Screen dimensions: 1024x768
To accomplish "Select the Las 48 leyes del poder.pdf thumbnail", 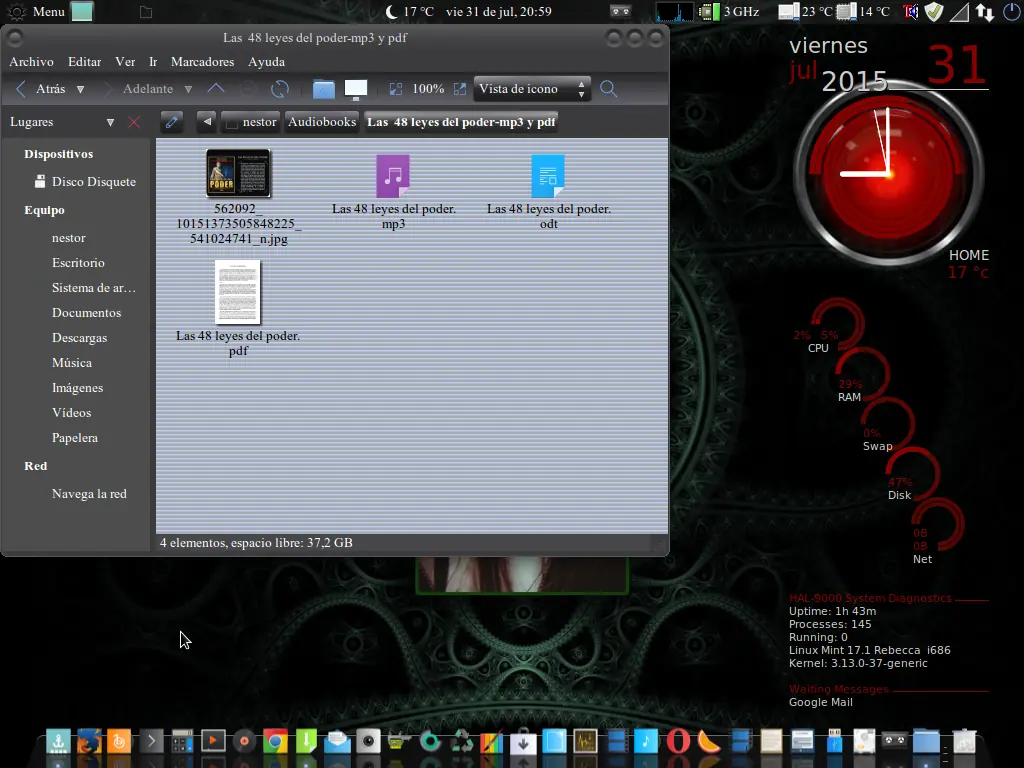I will [238, 292].
